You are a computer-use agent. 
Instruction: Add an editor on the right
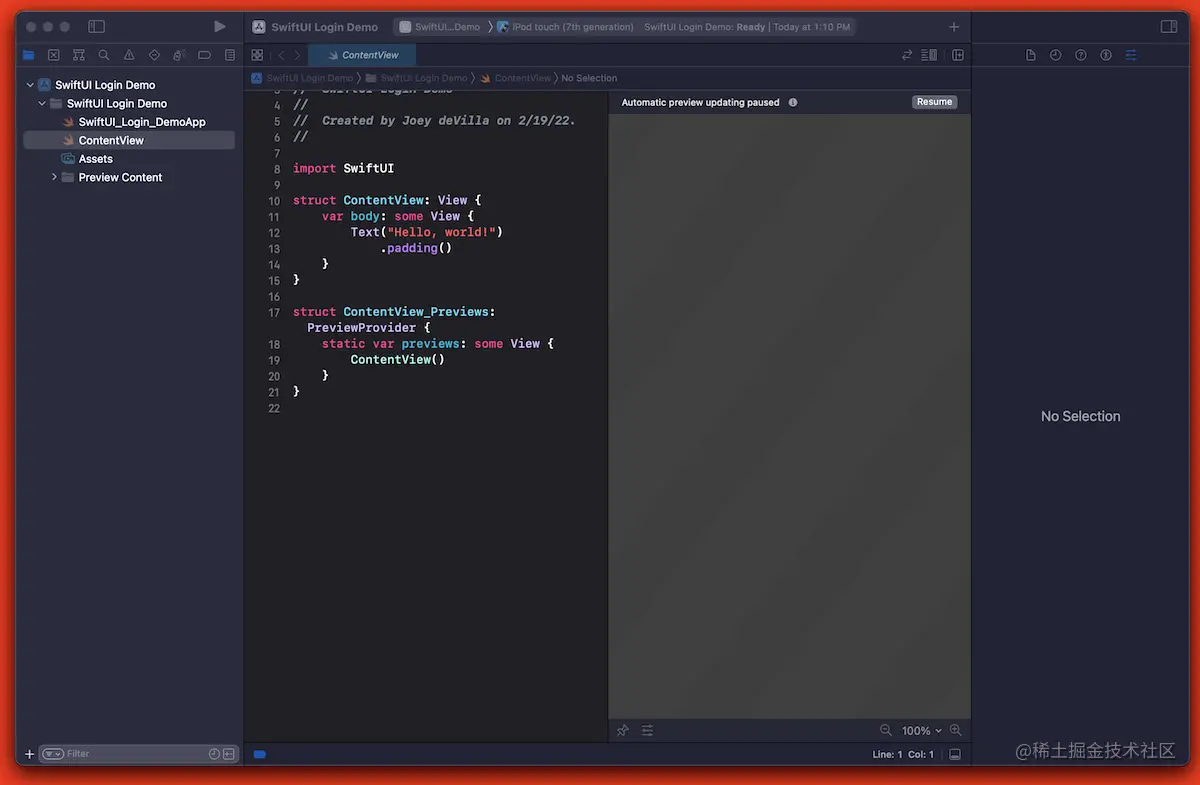[x=958, y=55]
